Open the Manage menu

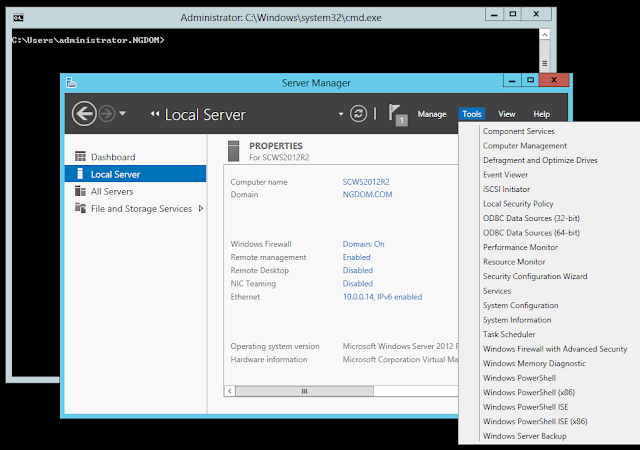coord(431,114)
